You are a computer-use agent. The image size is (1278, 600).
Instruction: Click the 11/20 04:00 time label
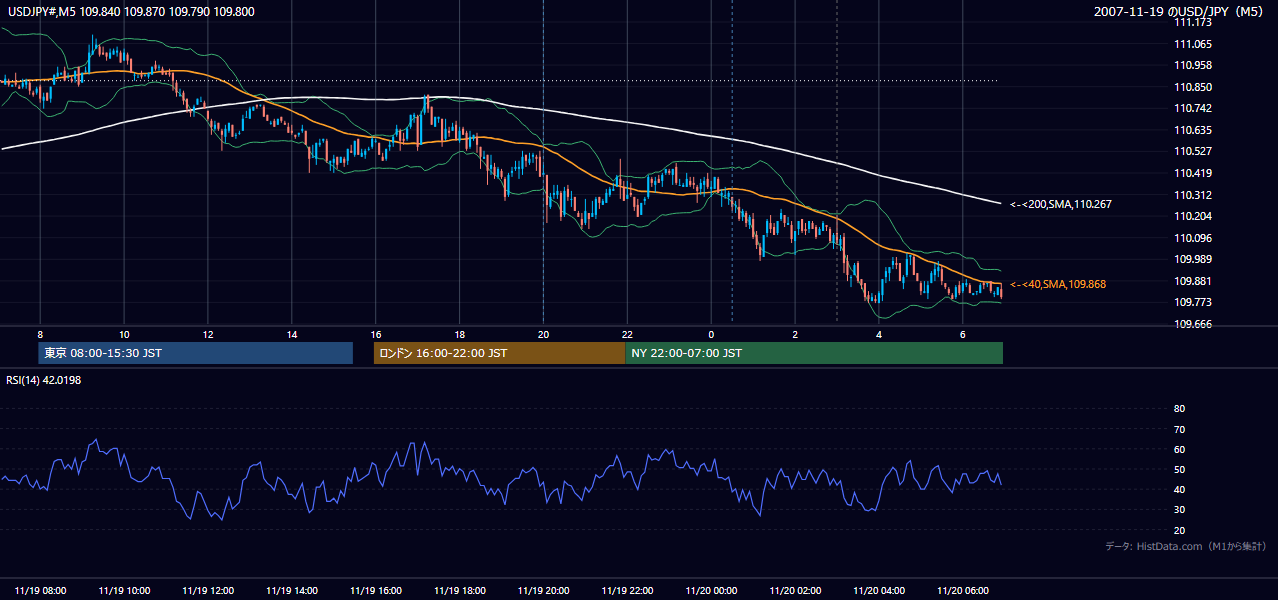tap(878, 591)
